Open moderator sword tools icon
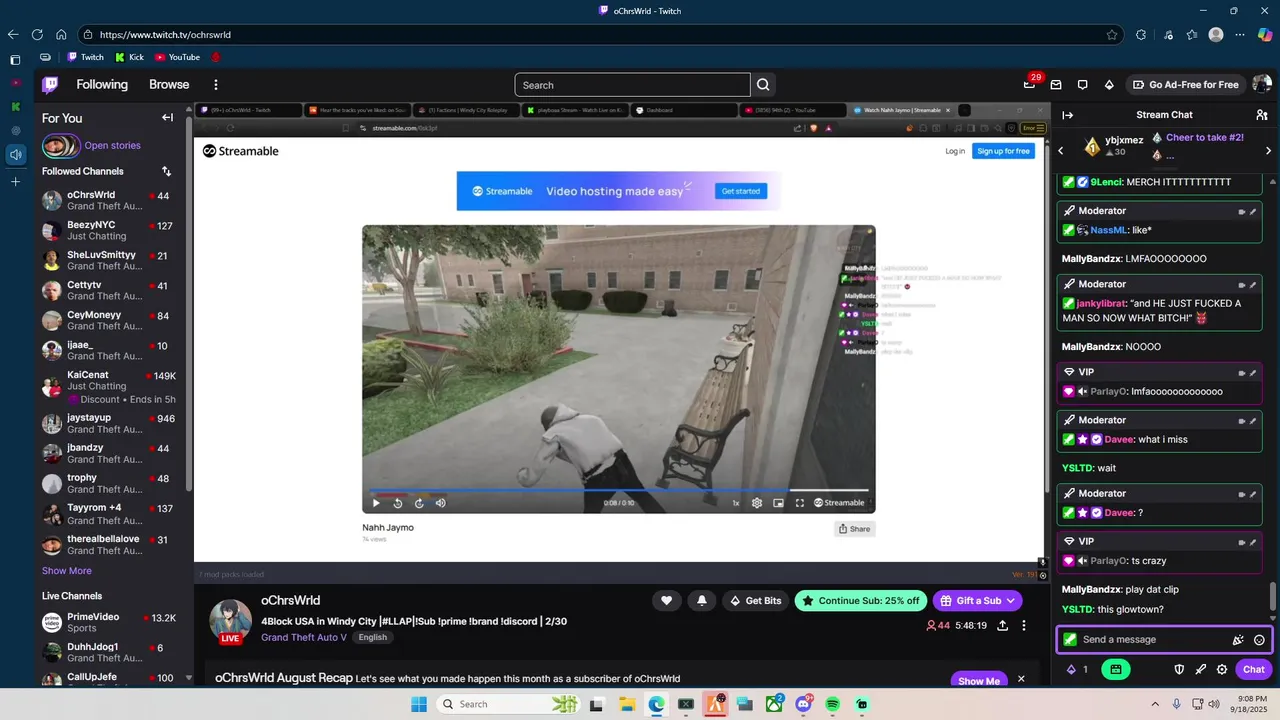Image resolution: width=1280 pixels, height=720 pixels. pyautogui.click(x=1200, y=669)
